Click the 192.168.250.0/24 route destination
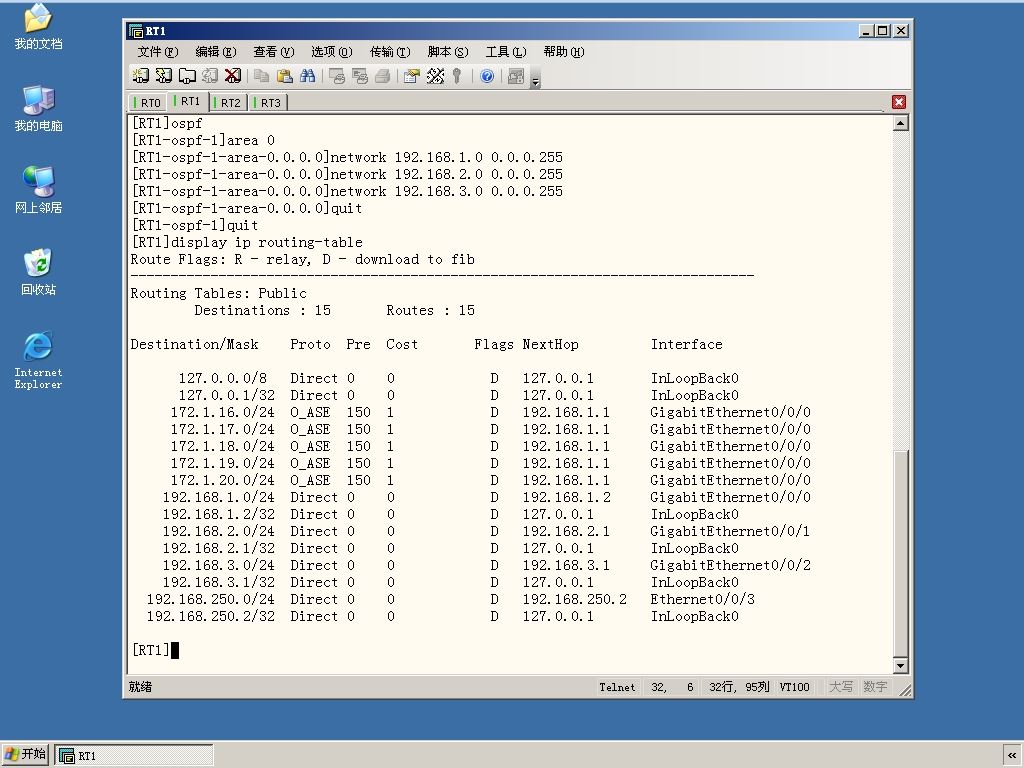 click(211, 599)
